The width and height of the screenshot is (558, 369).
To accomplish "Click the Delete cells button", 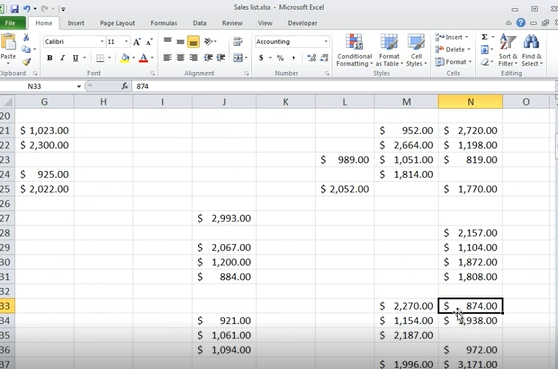I will [x=453, y=49].
